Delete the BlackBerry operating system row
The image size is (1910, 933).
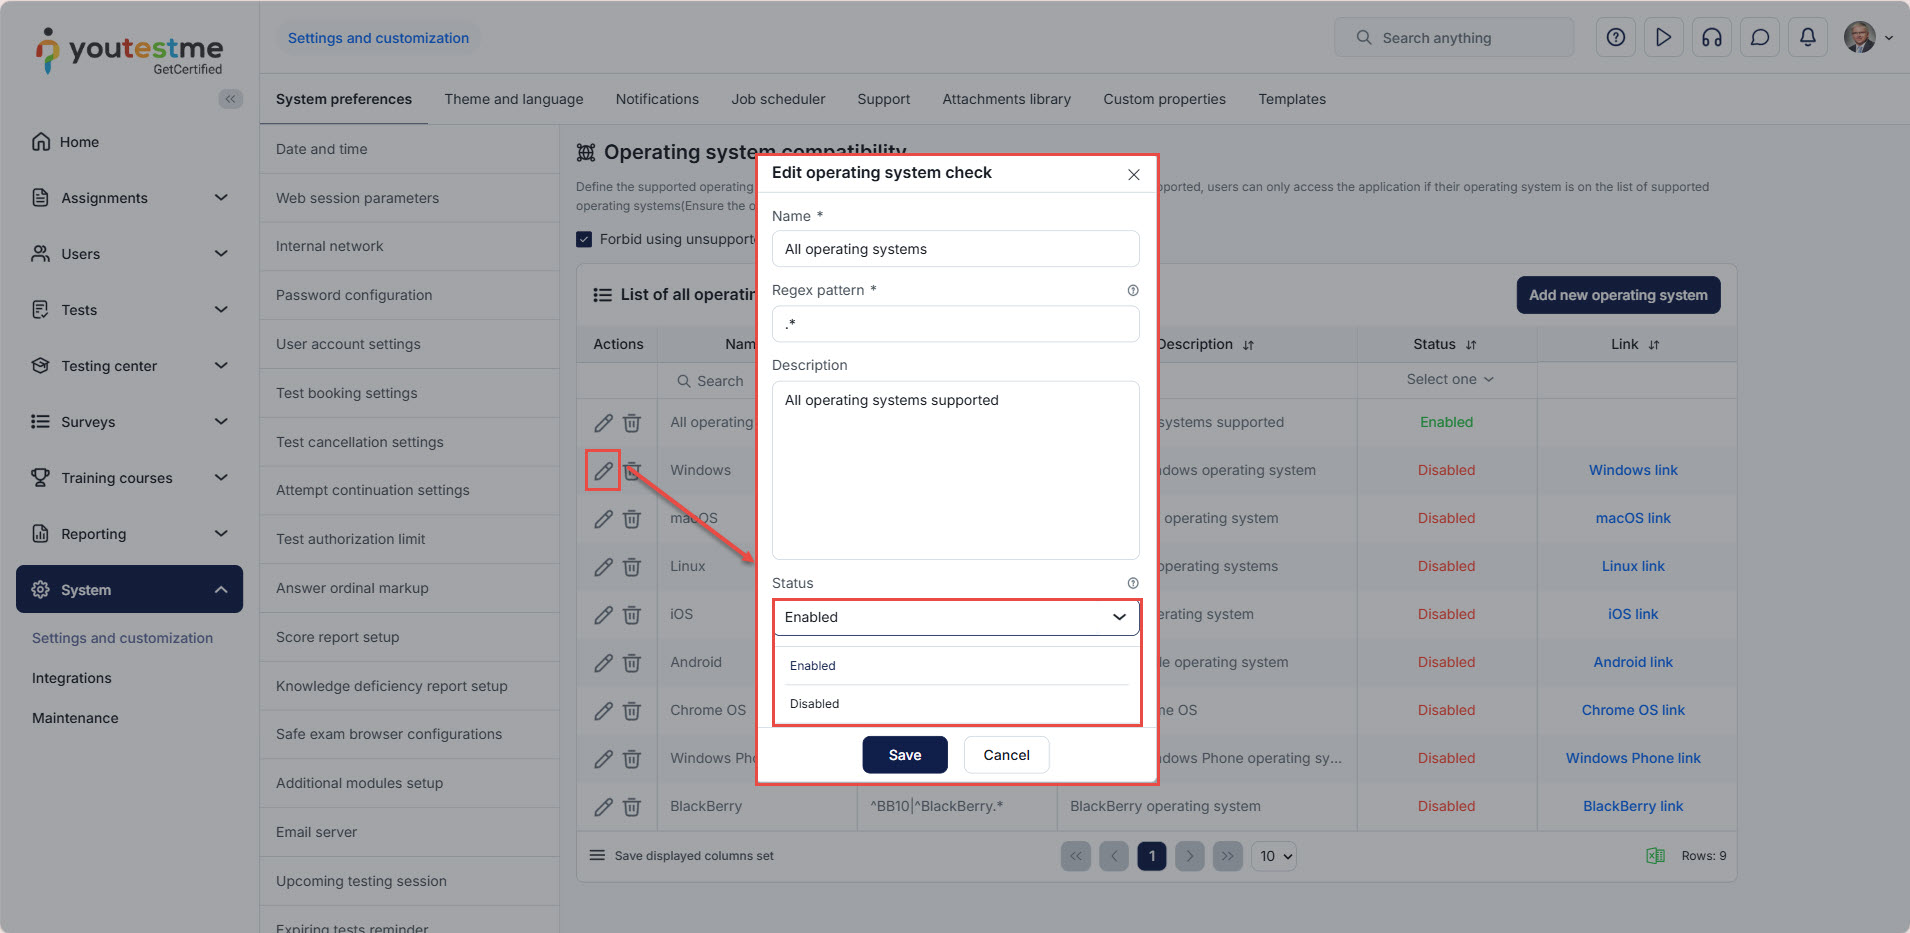pos(632,807)
